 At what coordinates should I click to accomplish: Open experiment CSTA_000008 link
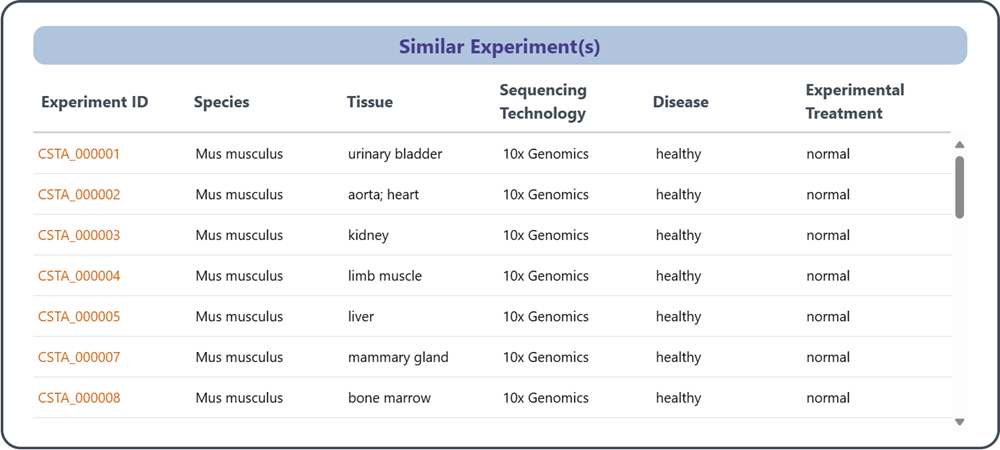[x=79, y=398]
